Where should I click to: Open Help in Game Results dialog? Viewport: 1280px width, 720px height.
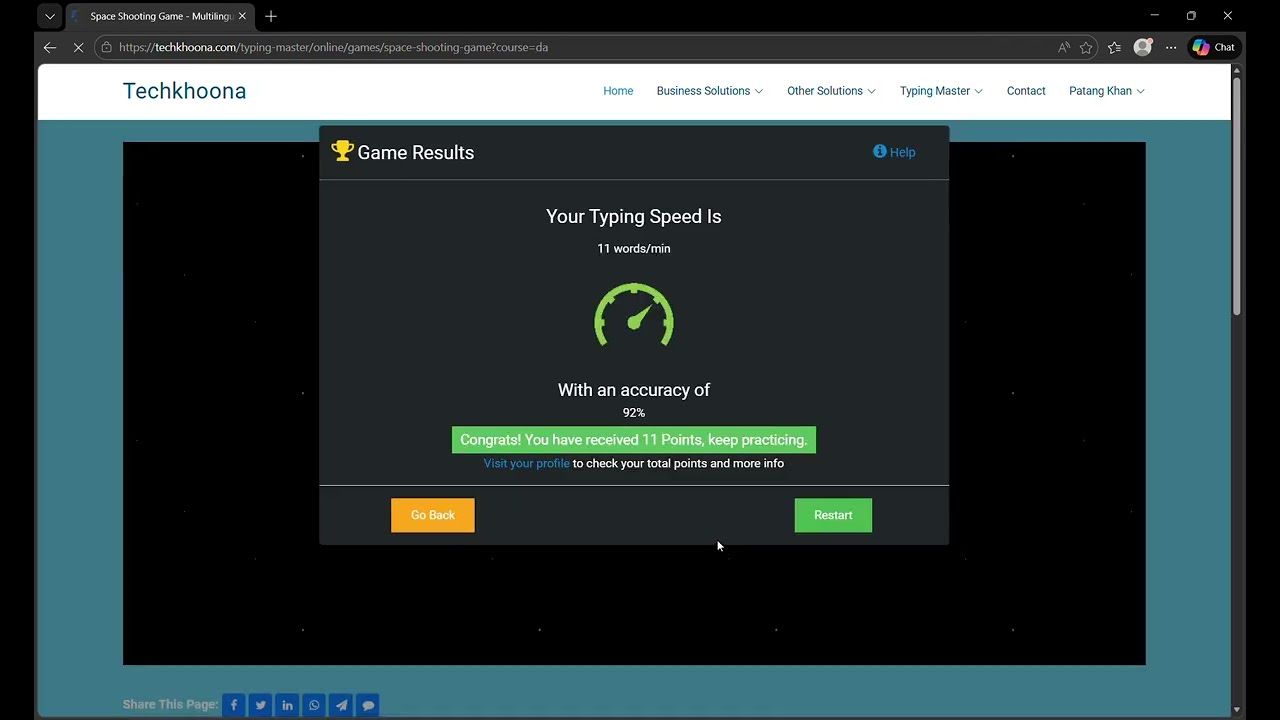[x=894, y=152]
